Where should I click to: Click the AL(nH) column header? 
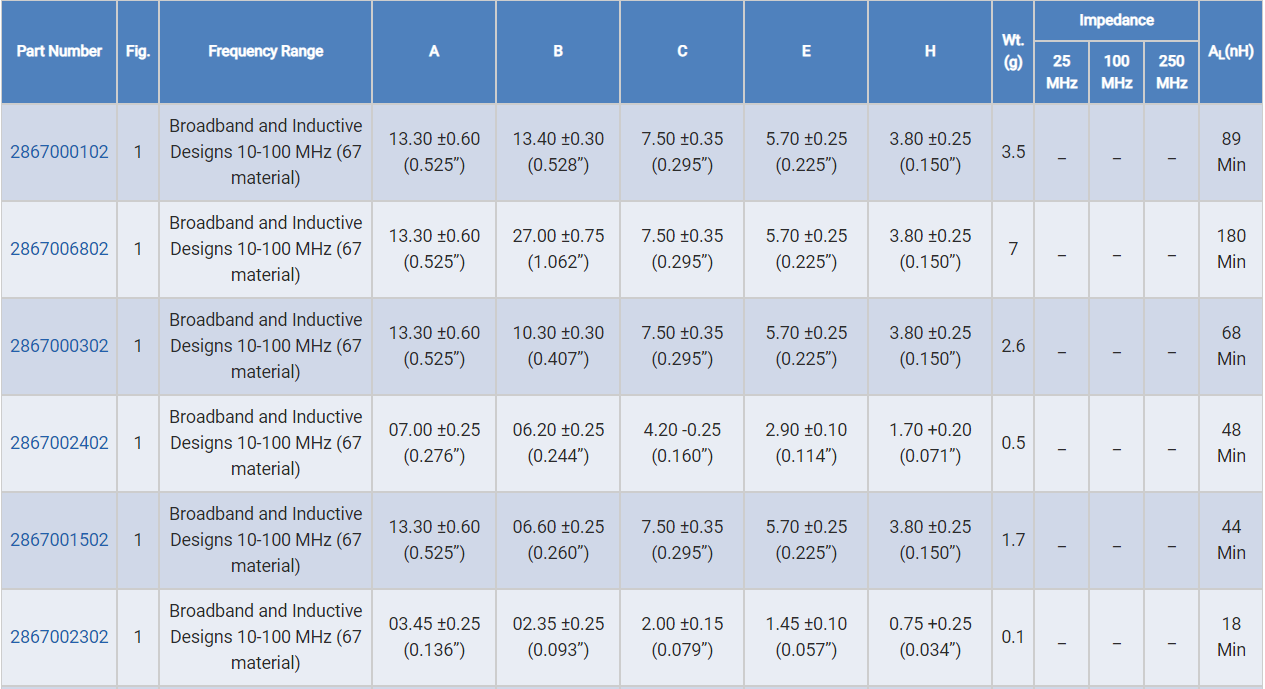pos(1231,51)
